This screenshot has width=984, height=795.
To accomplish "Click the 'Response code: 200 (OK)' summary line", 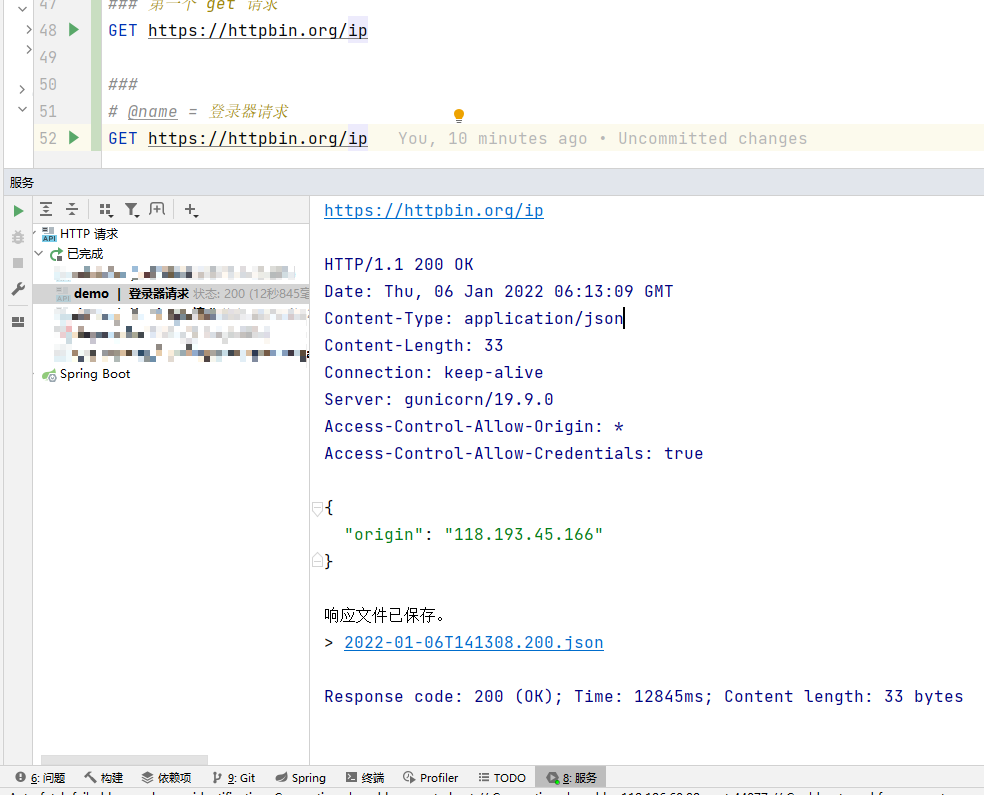I will (644, 696).
